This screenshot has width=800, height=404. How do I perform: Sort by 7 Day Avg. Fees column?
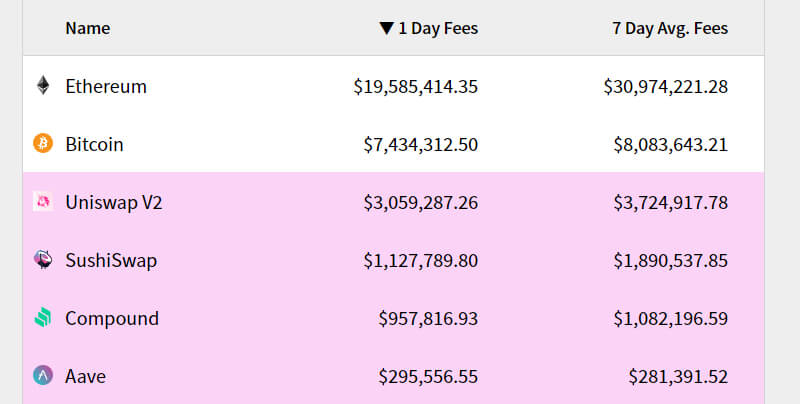click(x=669, y=29)
